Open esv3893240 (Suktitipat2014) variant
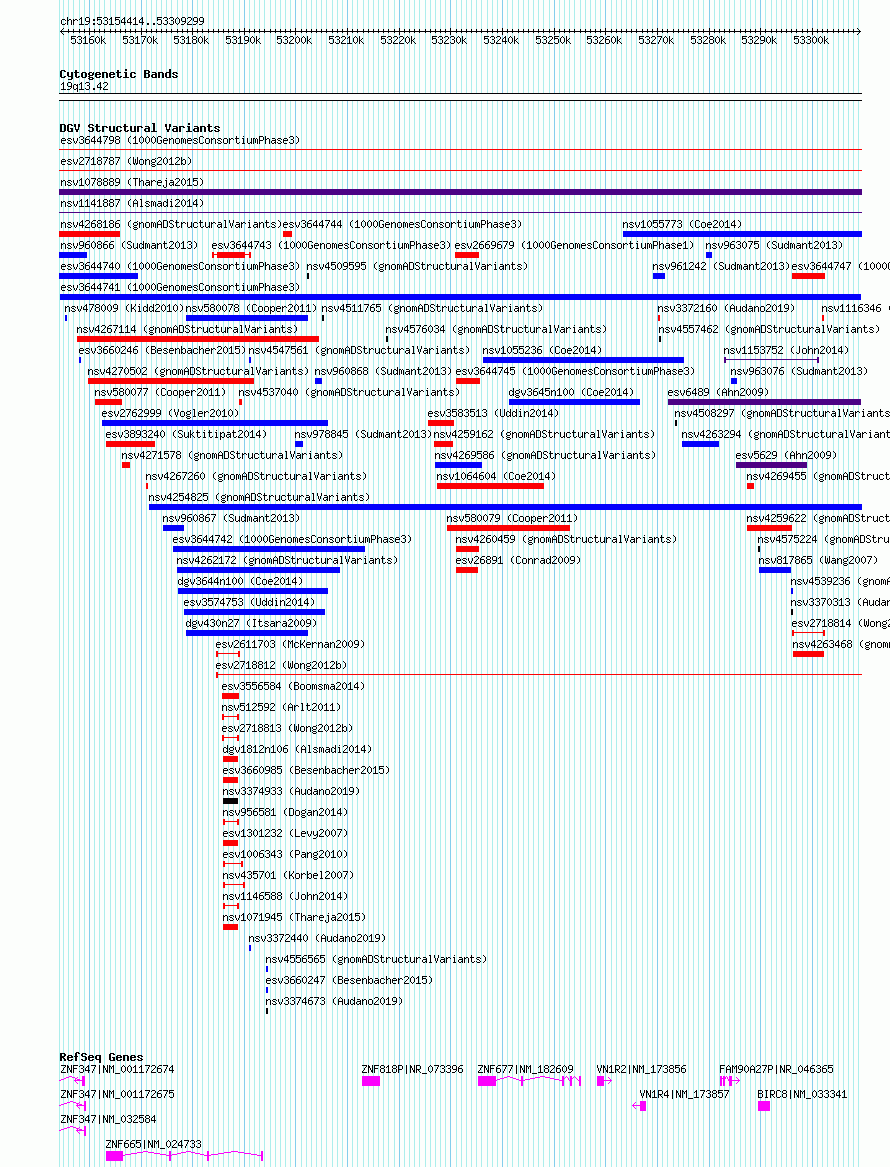Image resolution: width=890 pixels, height=1167 pixels. (186, 434)
